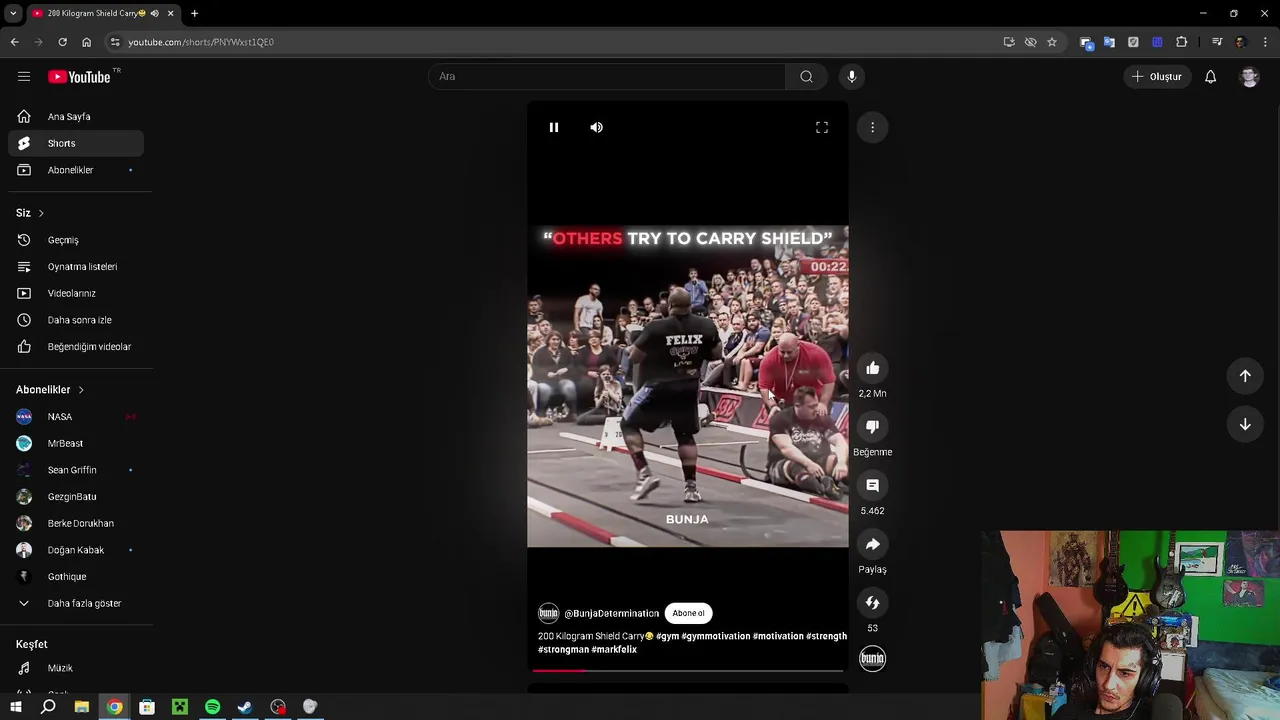Screen dimensions: 1280x720
Task: Open Chrome's three-dot menu
Action: (1266, 42)
